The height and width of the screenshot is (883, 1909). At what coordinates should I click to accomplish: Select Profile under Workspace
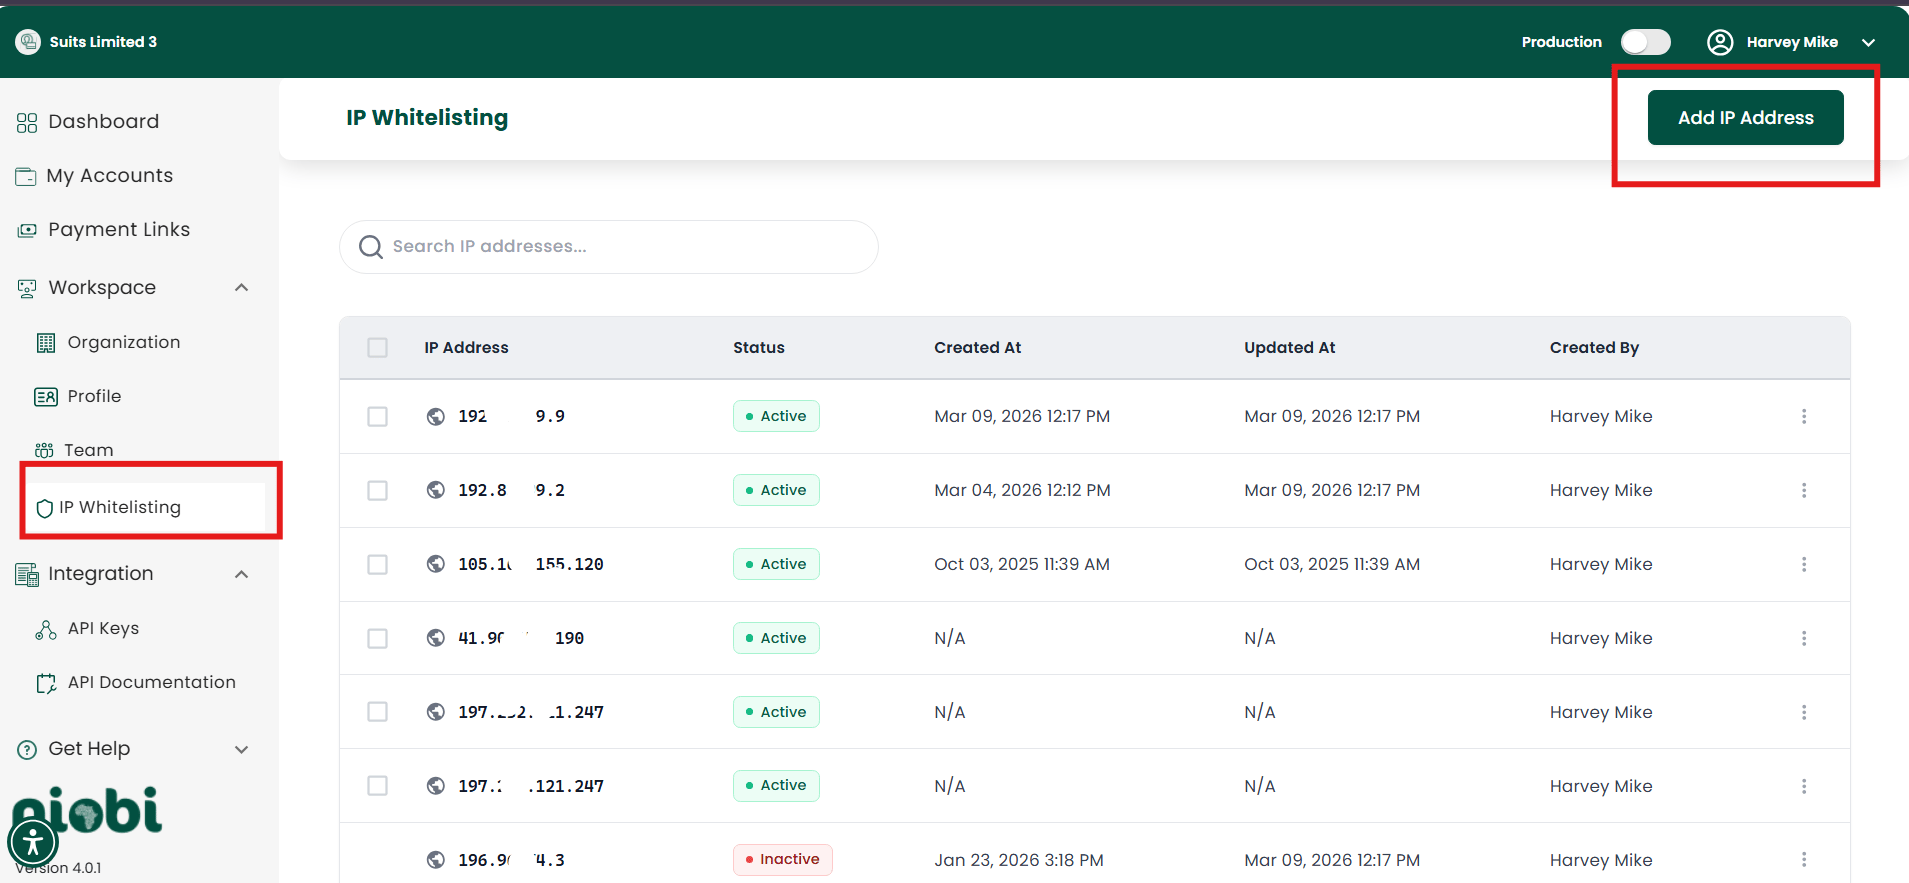point(94,397)
